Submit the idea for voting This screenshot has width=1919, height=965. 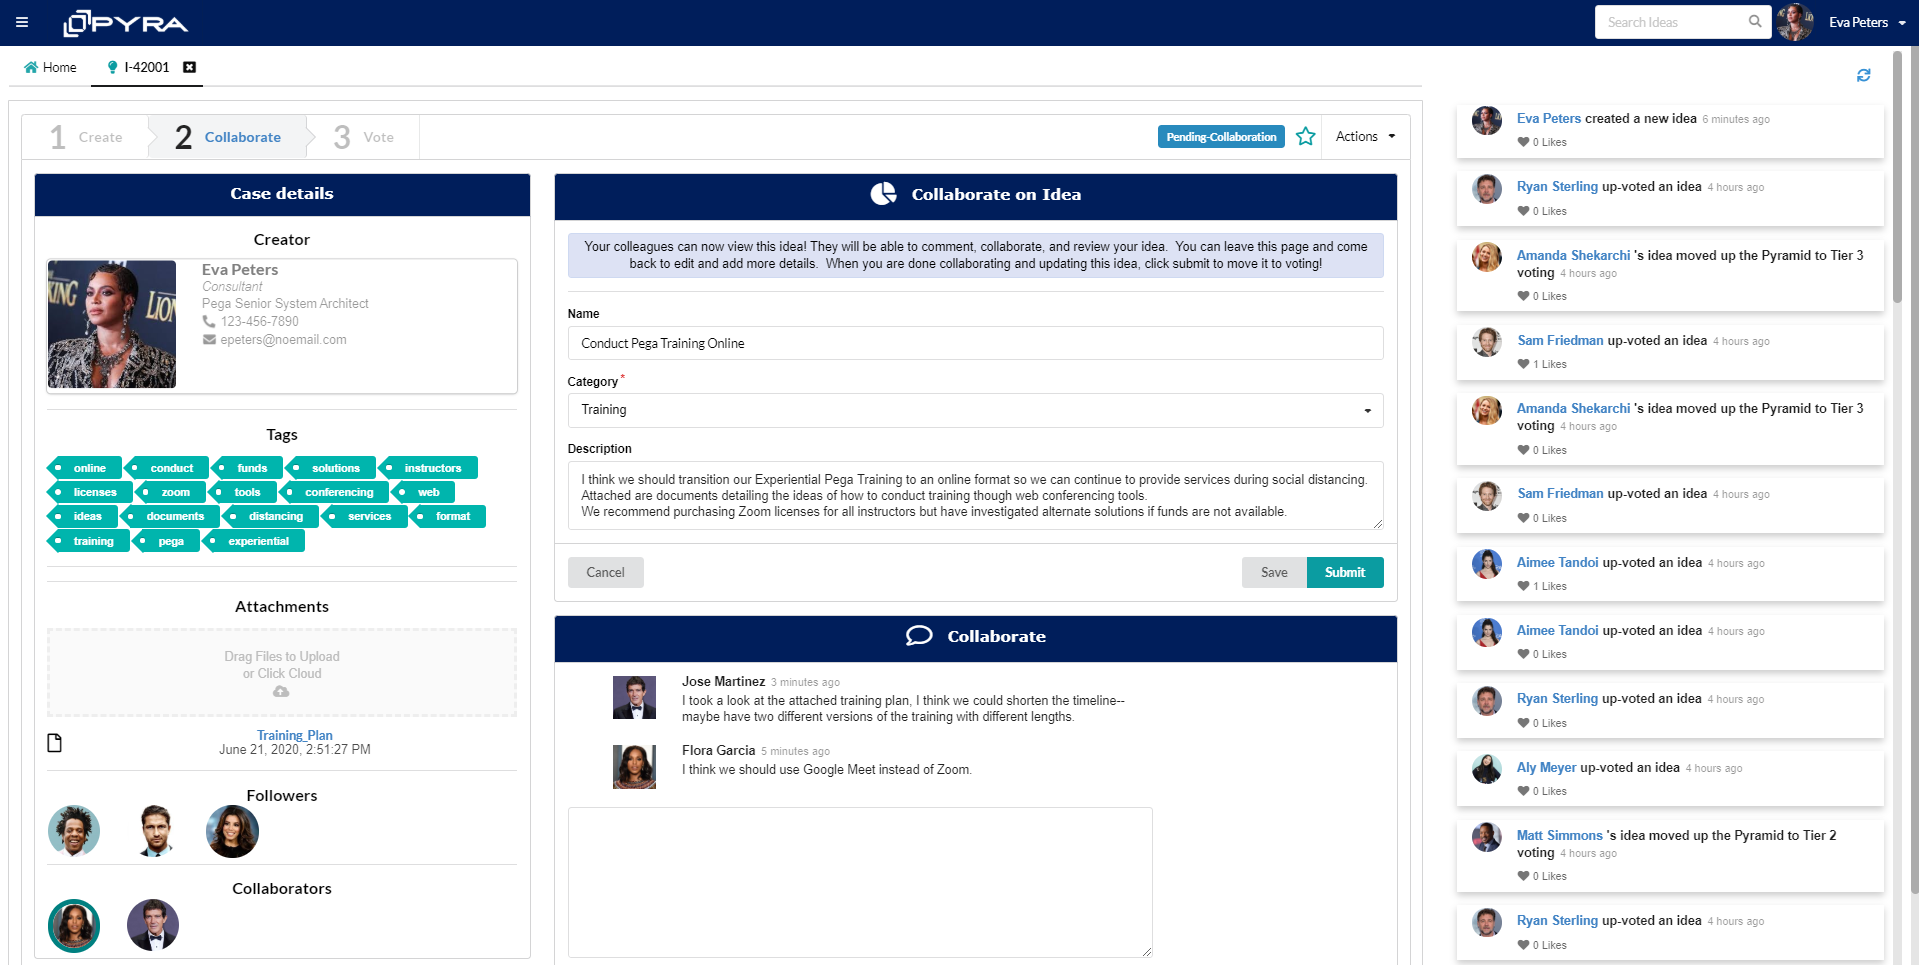coord(1345,572)
